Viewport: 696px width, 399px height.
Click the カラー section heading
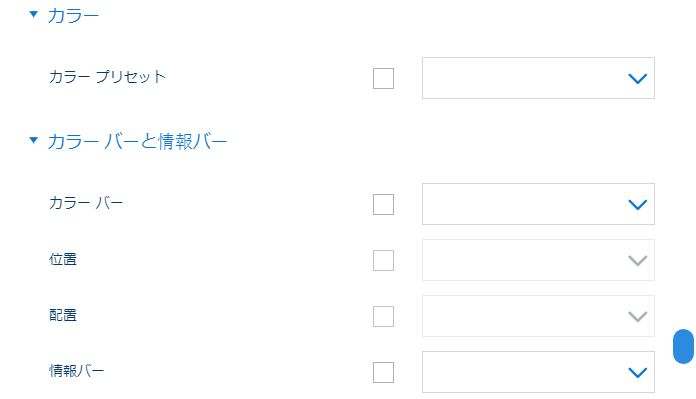pyautogui.click(x=73, y=16)
